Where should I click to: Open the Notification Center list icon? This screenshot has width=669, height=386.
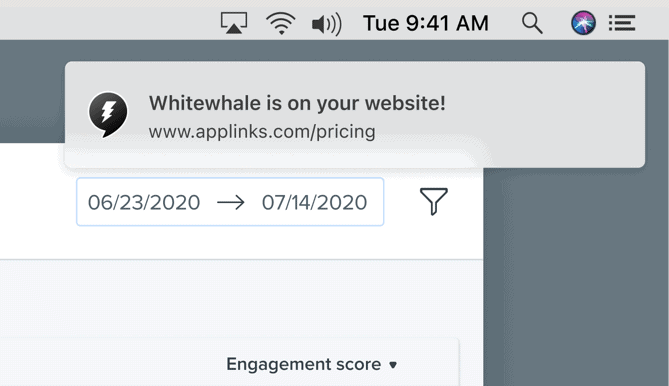click(622, 23)
